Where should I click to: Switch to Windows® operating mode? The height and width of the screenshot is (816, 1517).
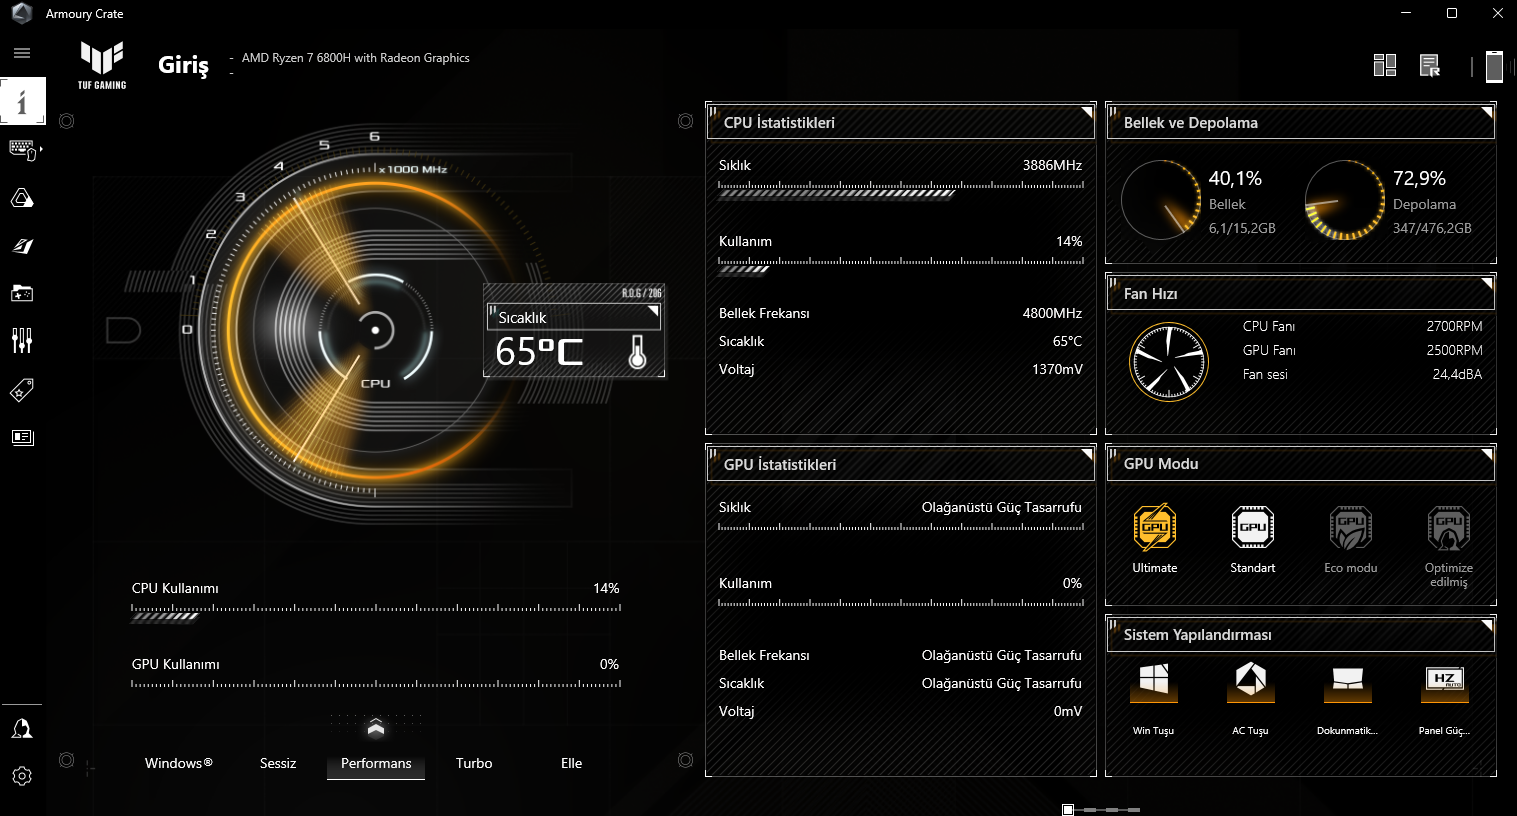pyautogui.click(x=179, y=763)
